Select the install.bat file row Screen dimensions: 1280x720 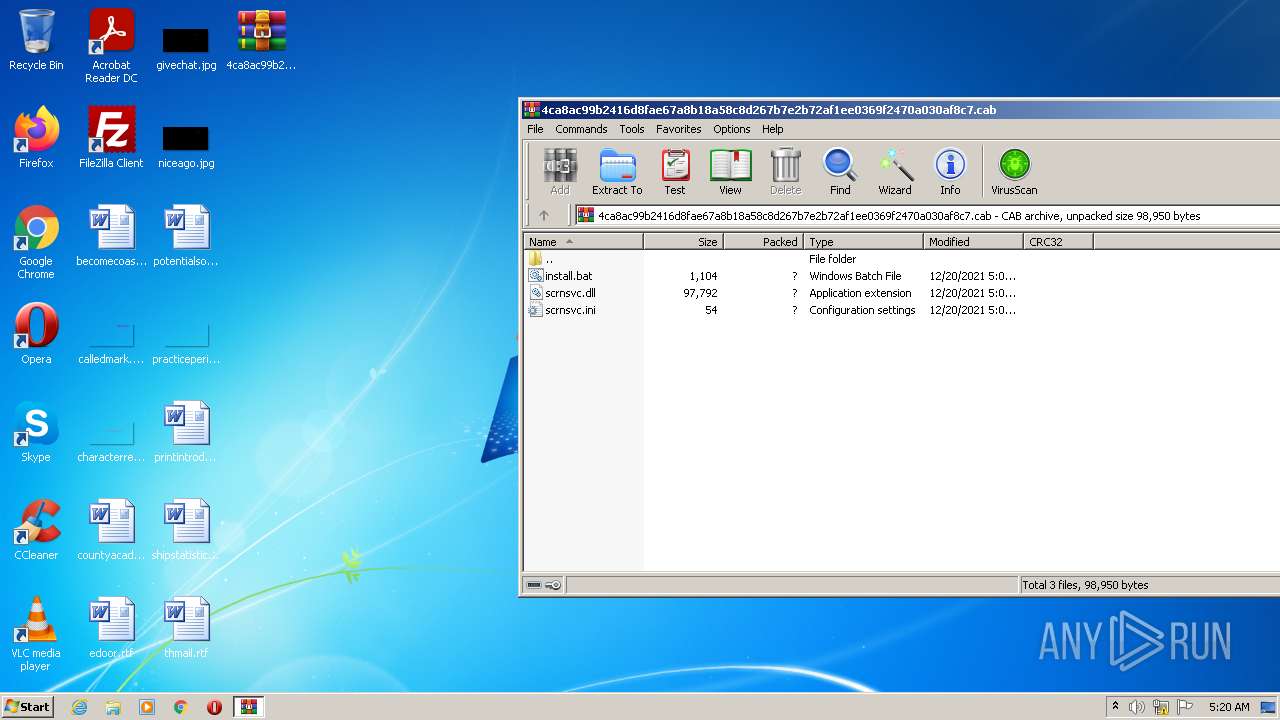click(772, 276)
